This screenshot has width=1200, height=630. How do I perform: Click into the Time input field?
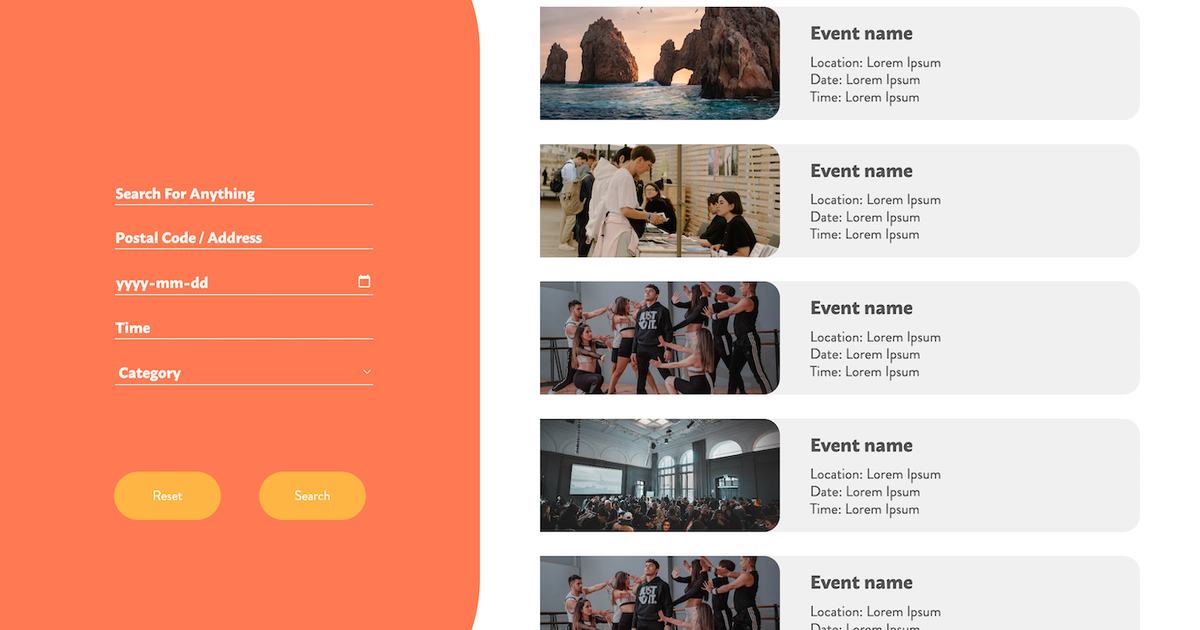tap(243, 328)
